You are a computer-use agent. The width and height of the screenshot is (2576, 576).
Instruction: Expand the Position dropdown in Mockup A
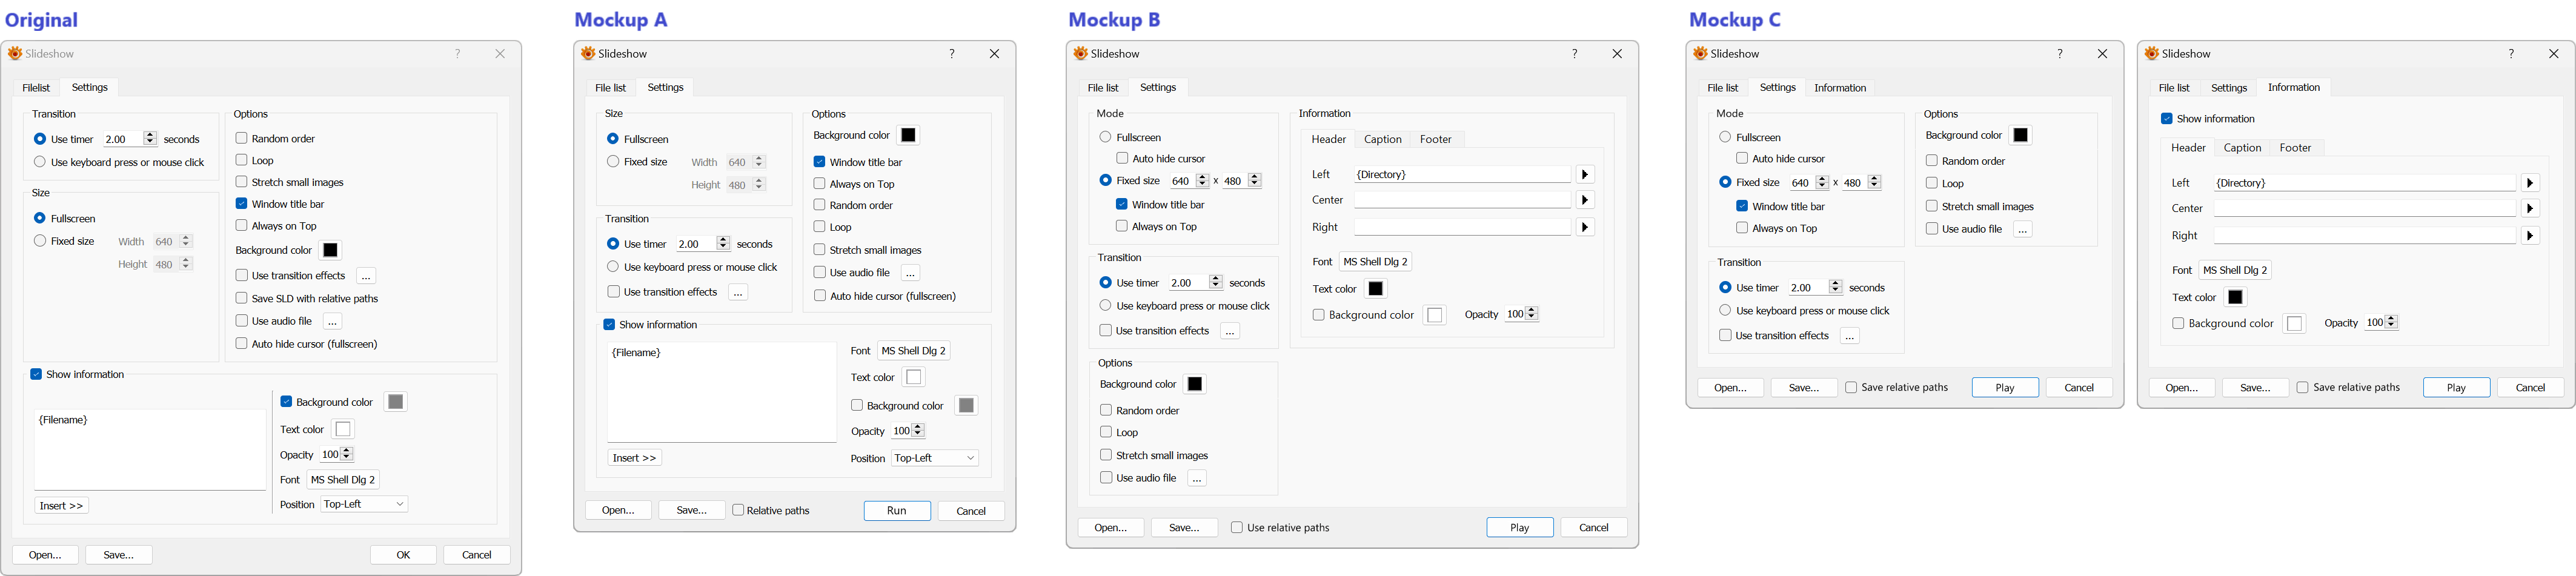click(x=935, y=458)
